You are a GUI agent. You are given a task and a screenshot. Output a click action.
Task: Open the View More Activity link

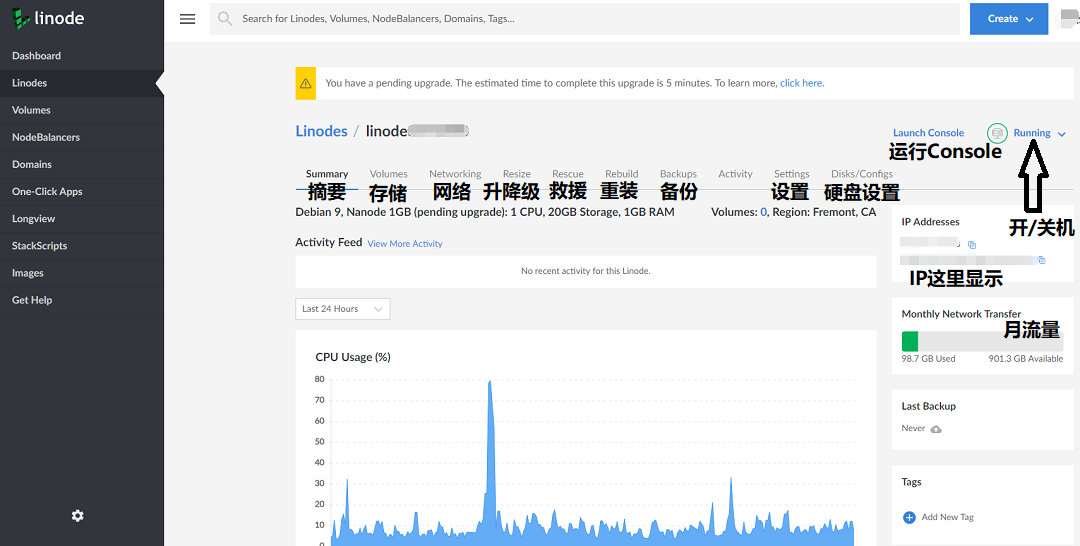click(405, 244)
